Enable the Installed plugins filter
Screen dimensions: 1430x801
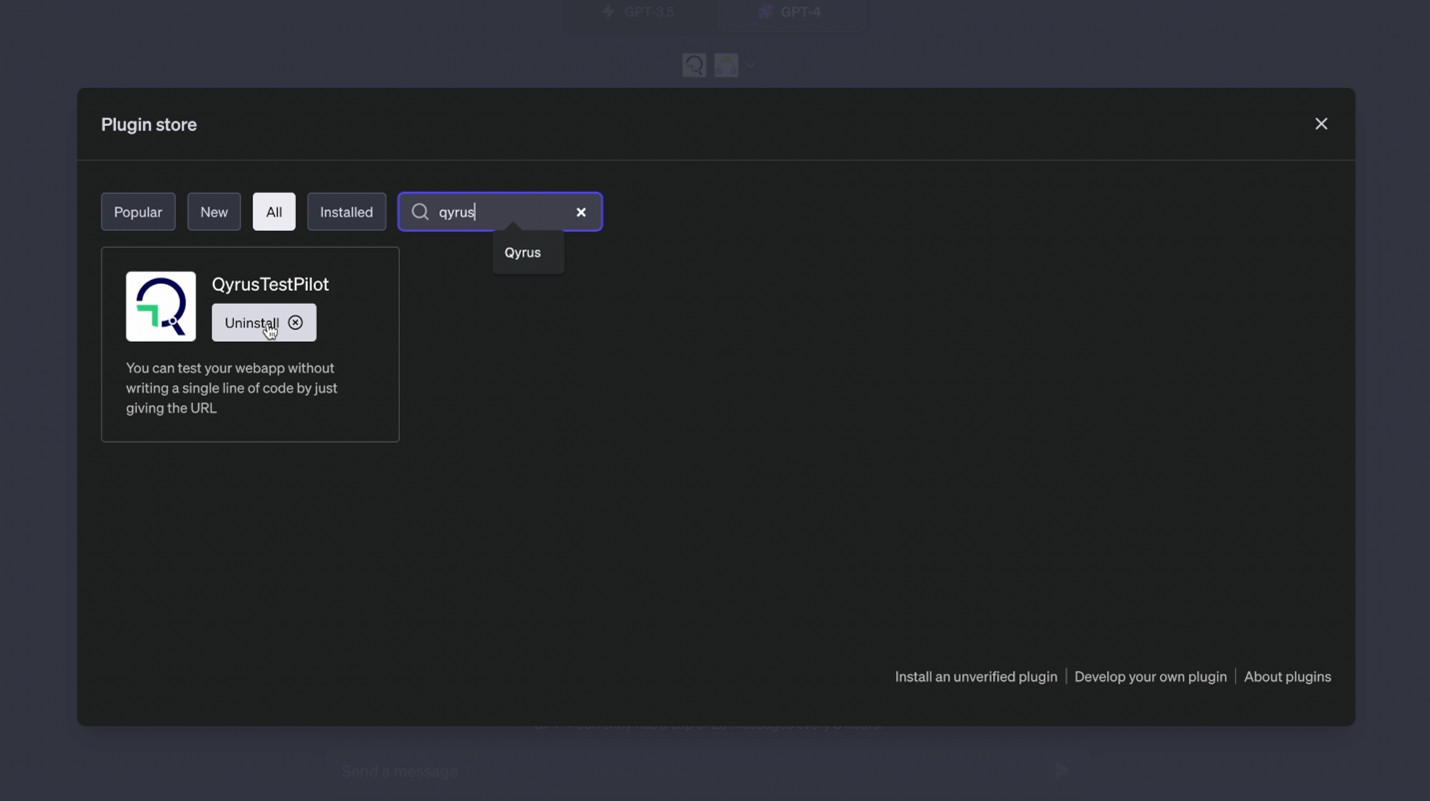(346, 211)
